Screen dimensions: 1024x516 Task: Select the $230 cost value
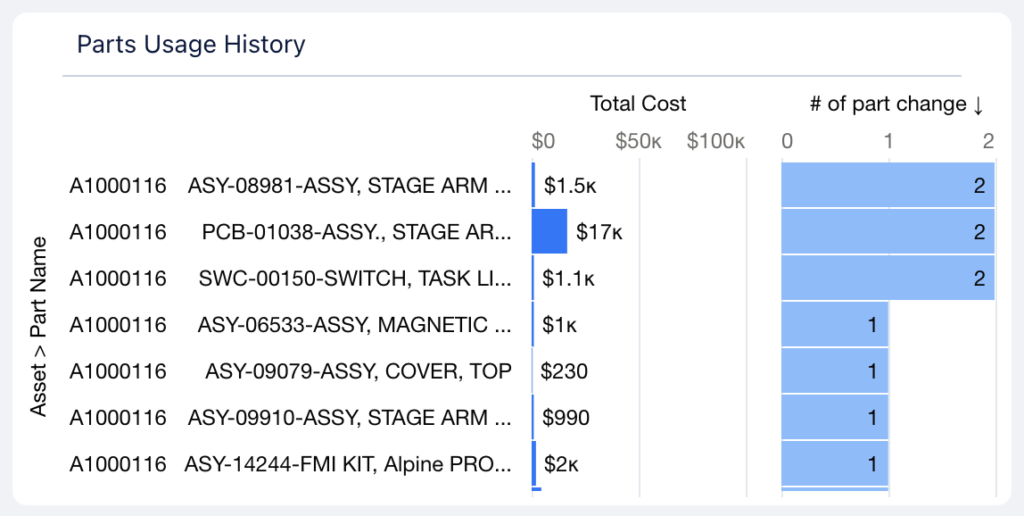pyautogui.click(x=564, y=372)
